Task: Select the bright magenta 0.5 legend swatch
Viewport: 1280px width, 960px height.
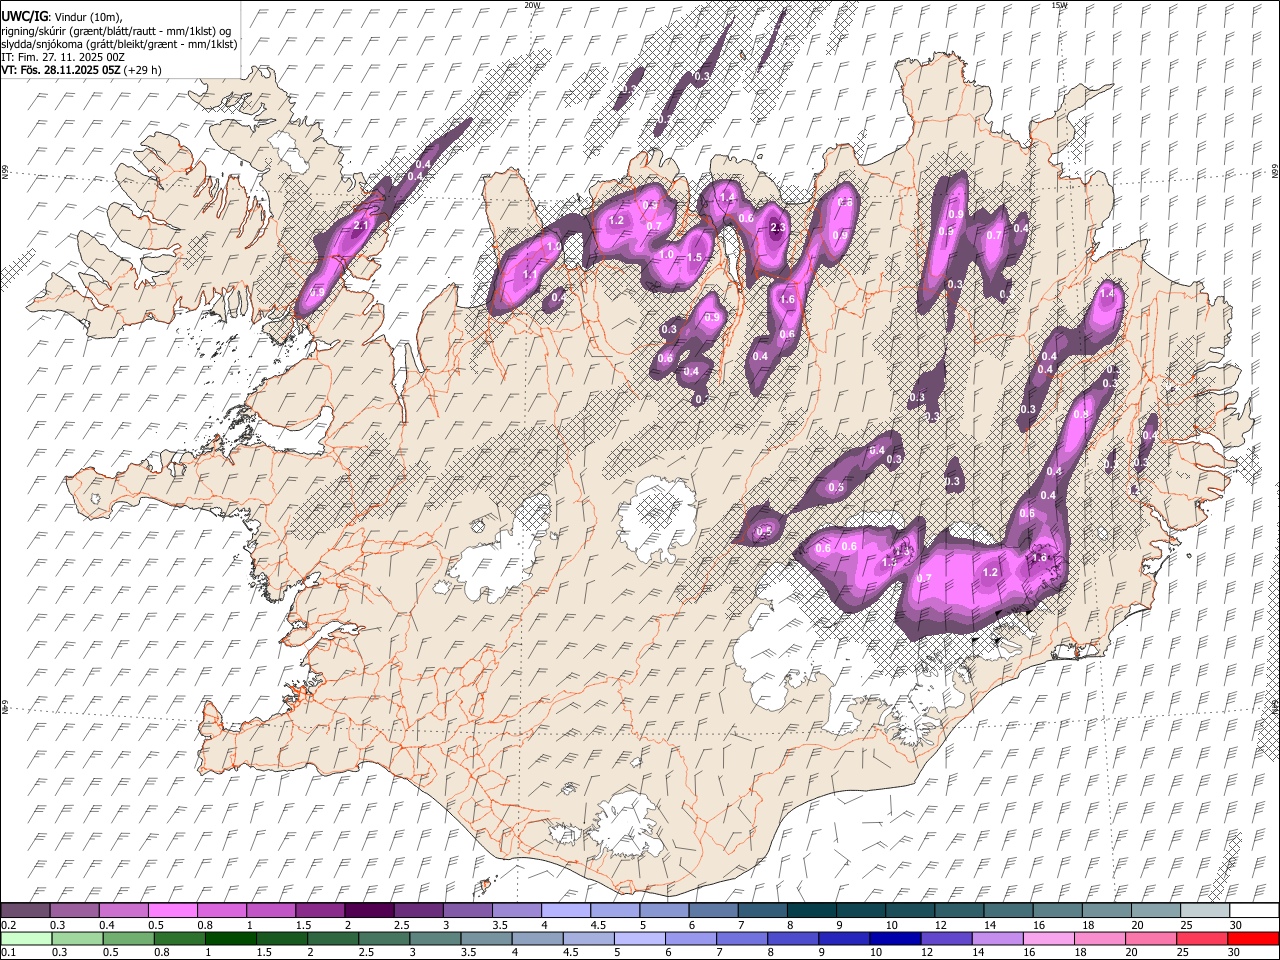Action: [x=173, y=911]
